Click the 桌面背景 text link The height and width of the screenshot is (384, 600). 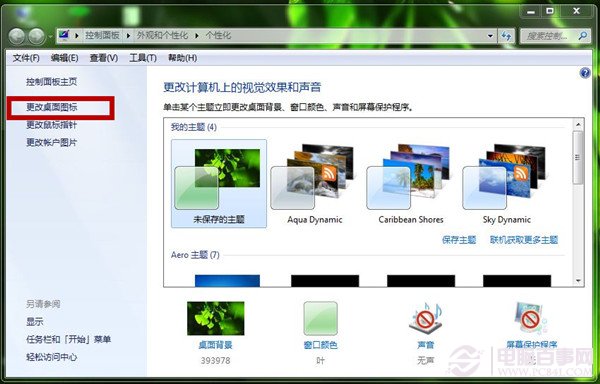tap(215, 345)
